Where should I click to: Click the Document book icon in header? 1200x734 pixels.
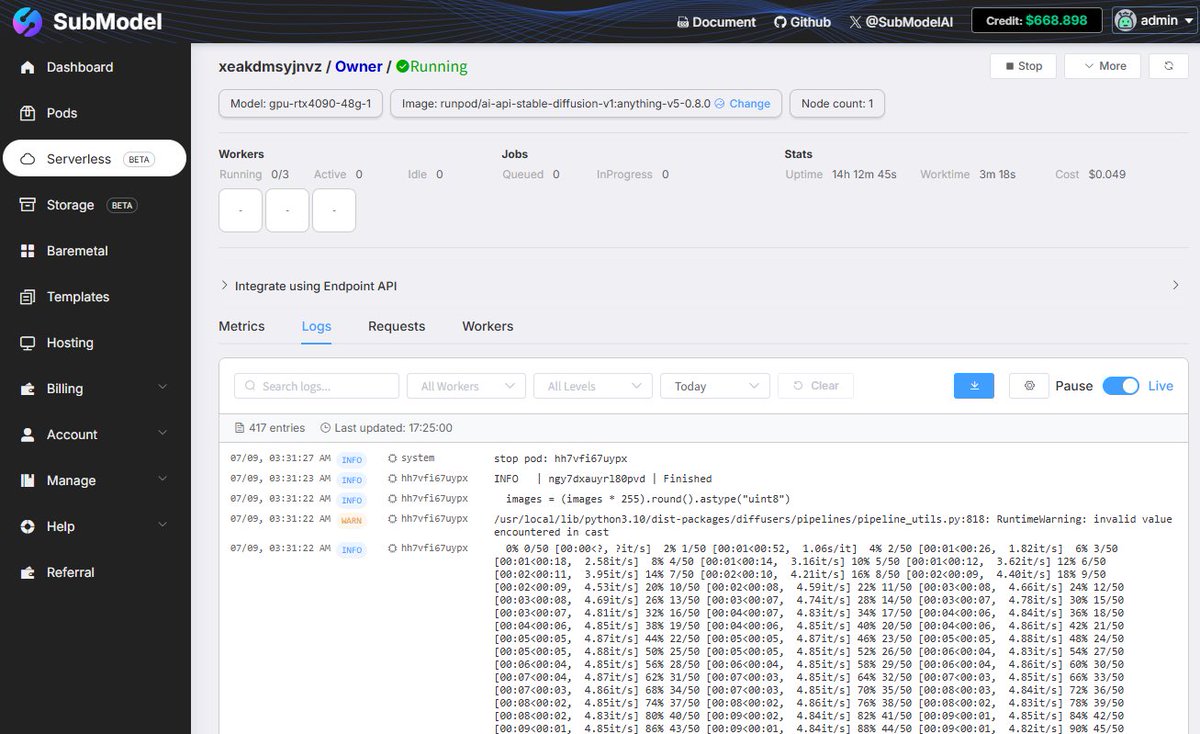click(683, 22)
